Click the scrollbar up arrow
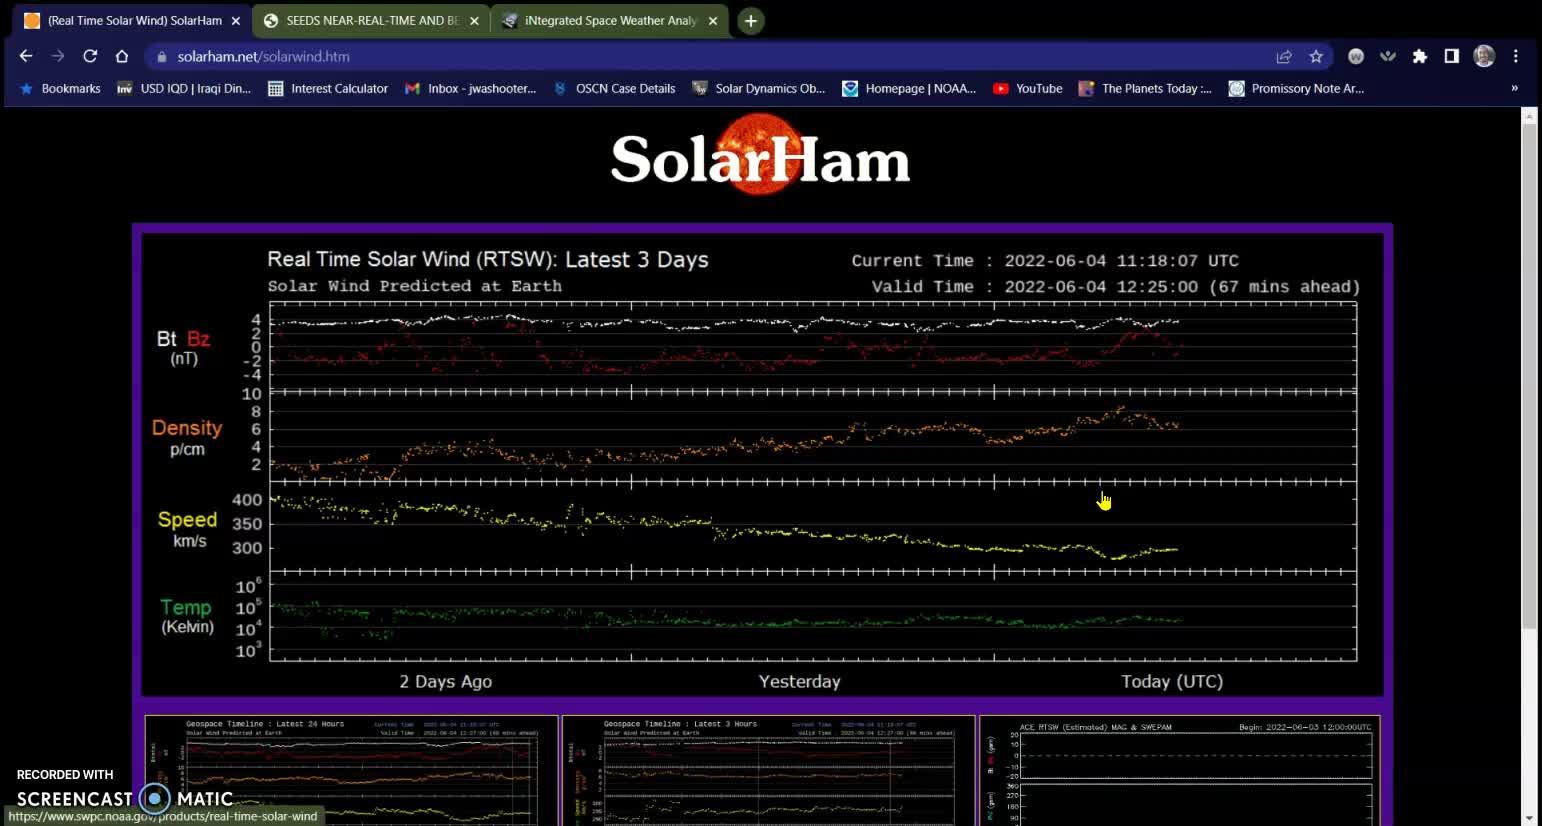1542x826 pixels. [x=1529, y=115]
